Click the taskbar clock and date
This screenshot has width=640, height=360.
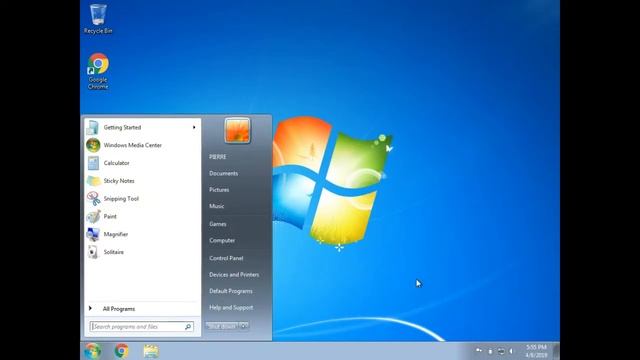[536, 351]
